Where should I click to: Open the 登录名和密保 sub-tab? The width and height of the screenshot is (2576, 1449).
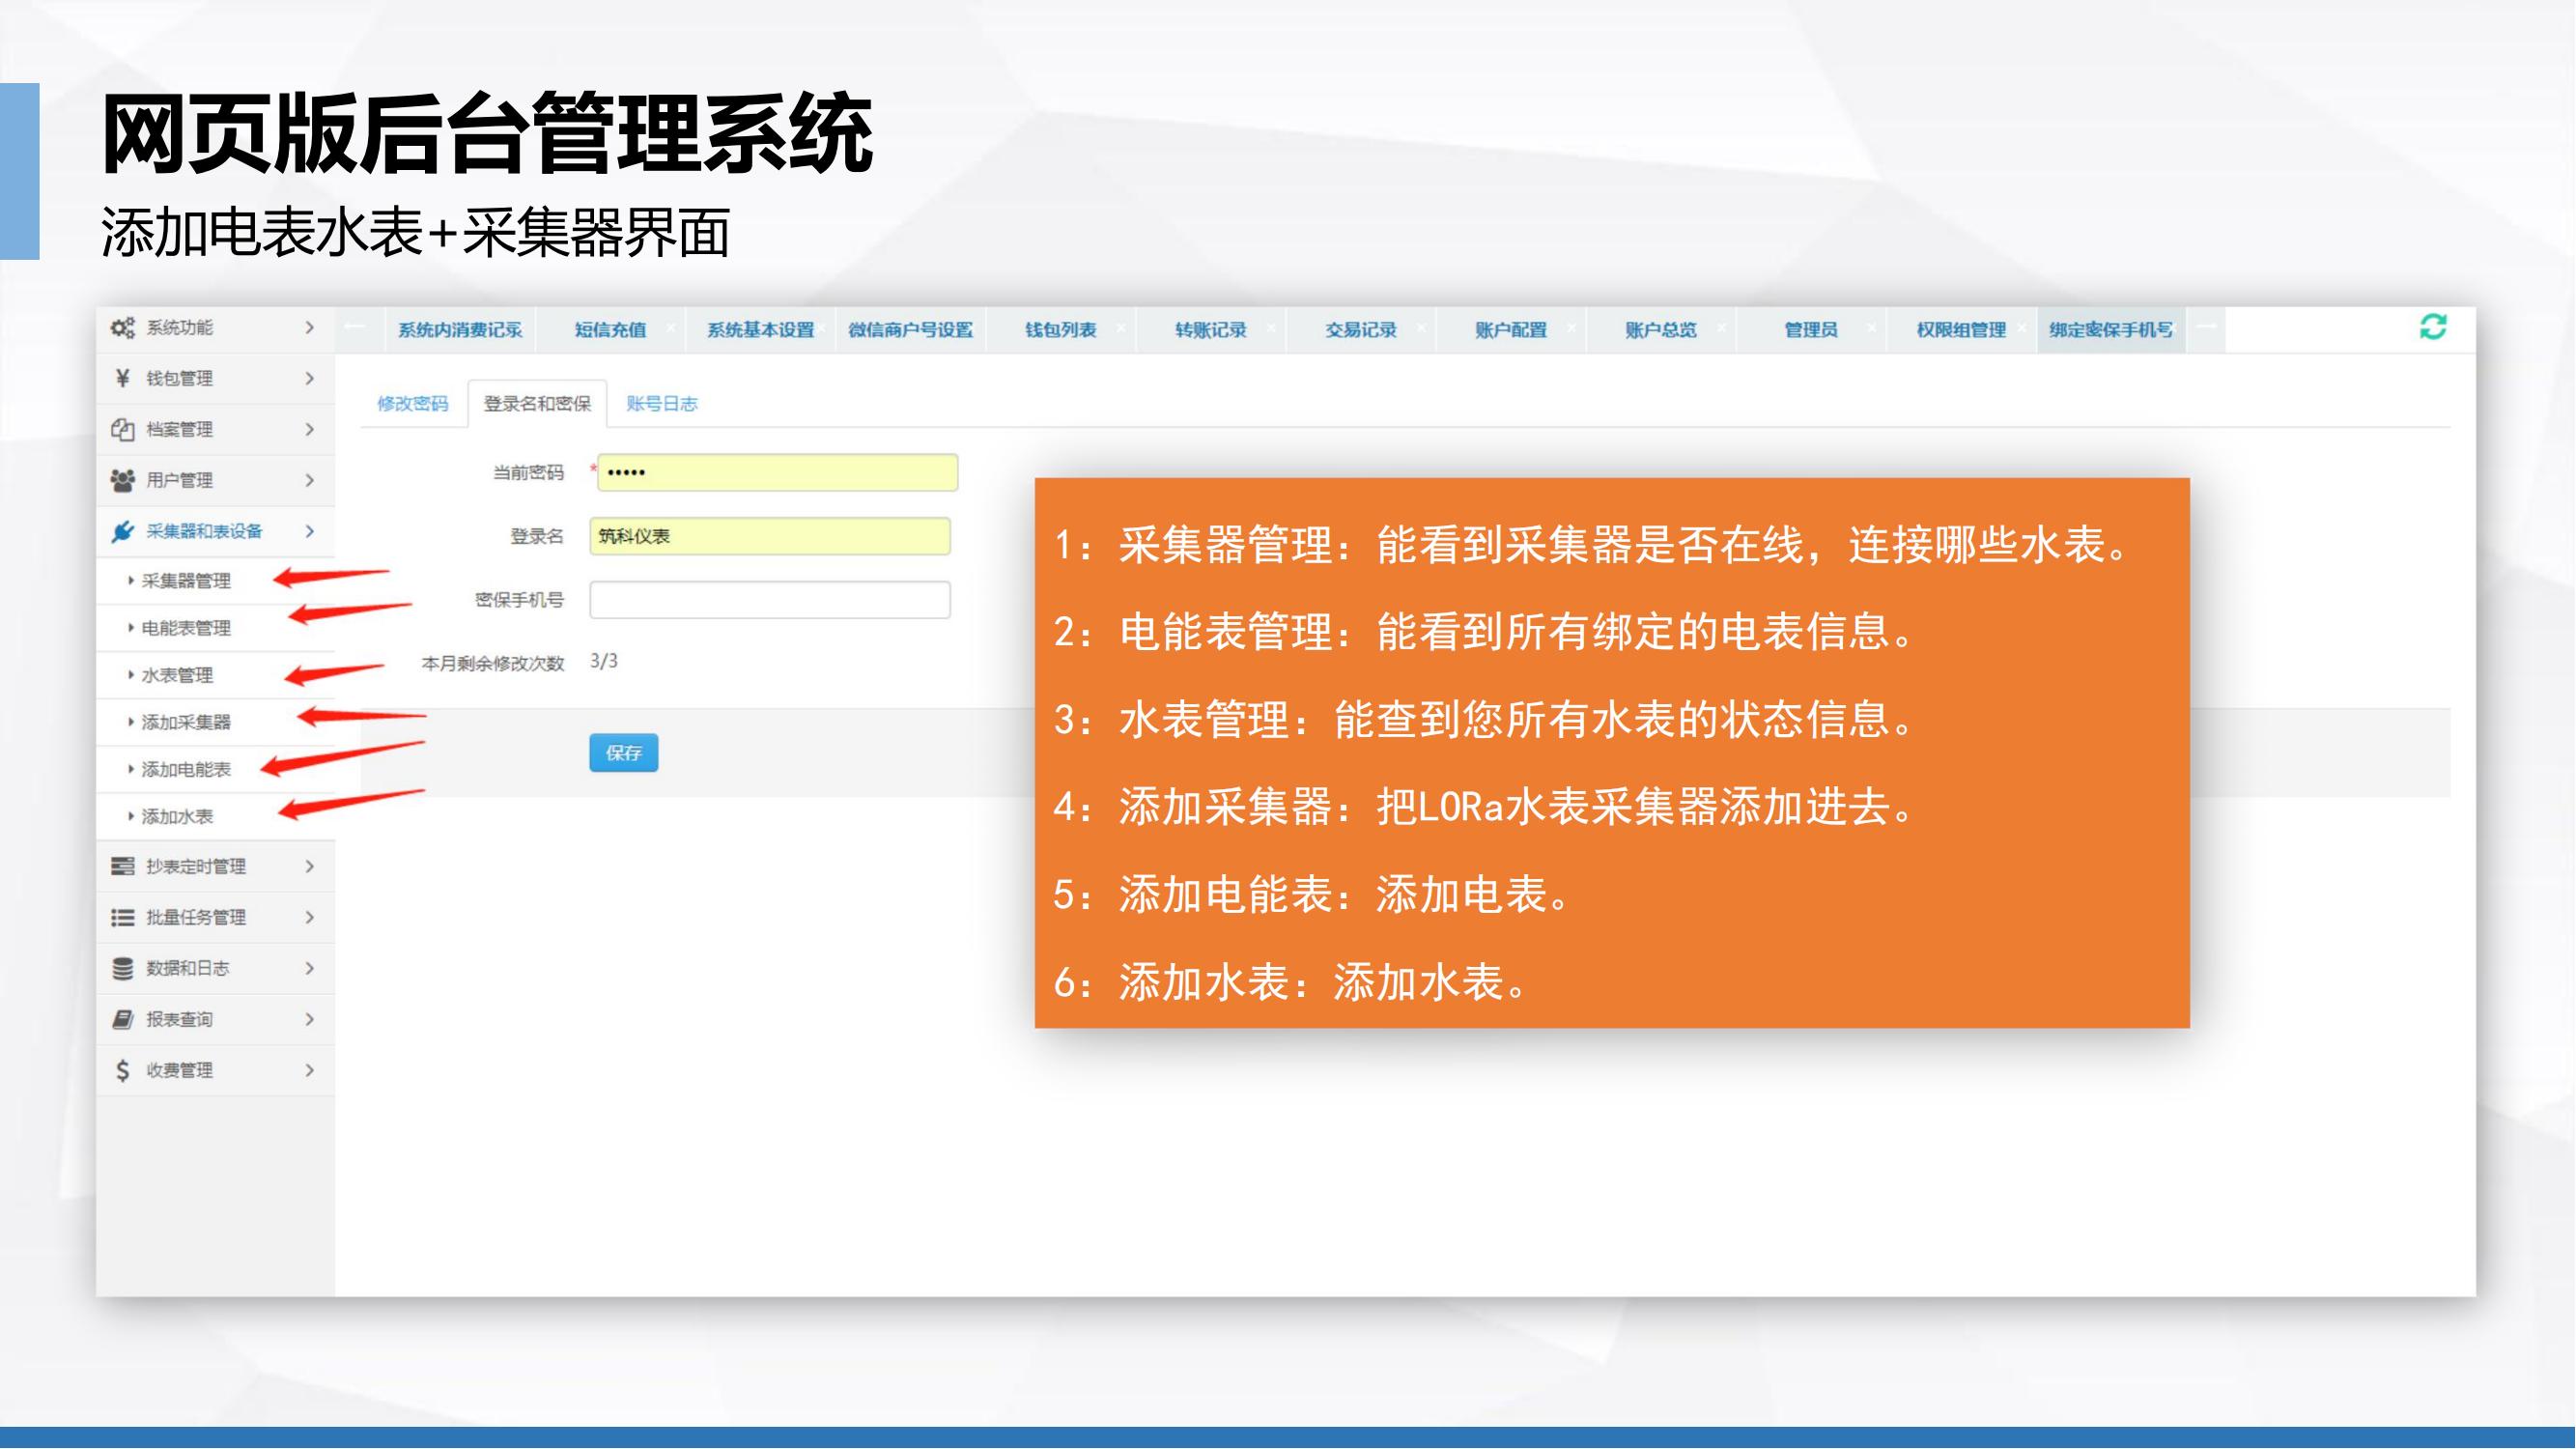point(537,404)
